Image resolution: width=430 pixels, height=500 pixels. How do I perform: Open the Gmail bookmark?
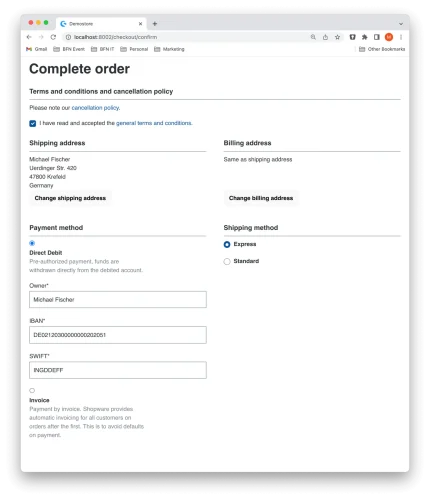click(37, 49)
